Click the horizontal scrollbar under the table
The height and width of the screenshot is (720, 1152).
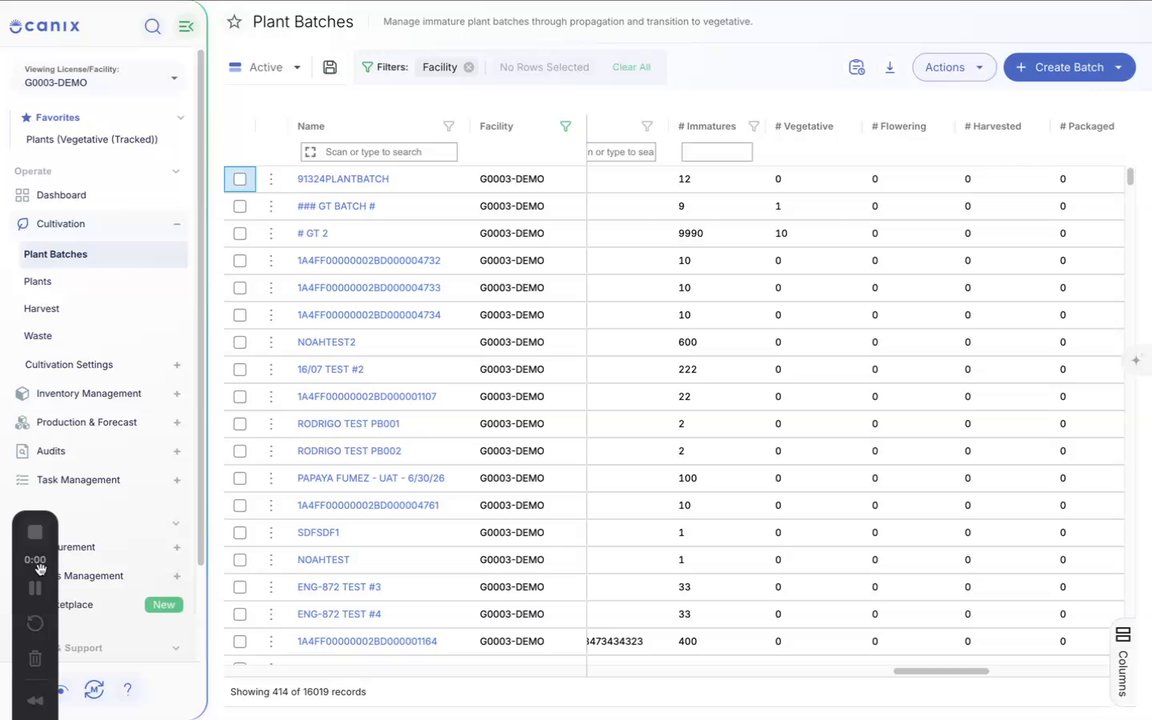[x=941, y=671]
